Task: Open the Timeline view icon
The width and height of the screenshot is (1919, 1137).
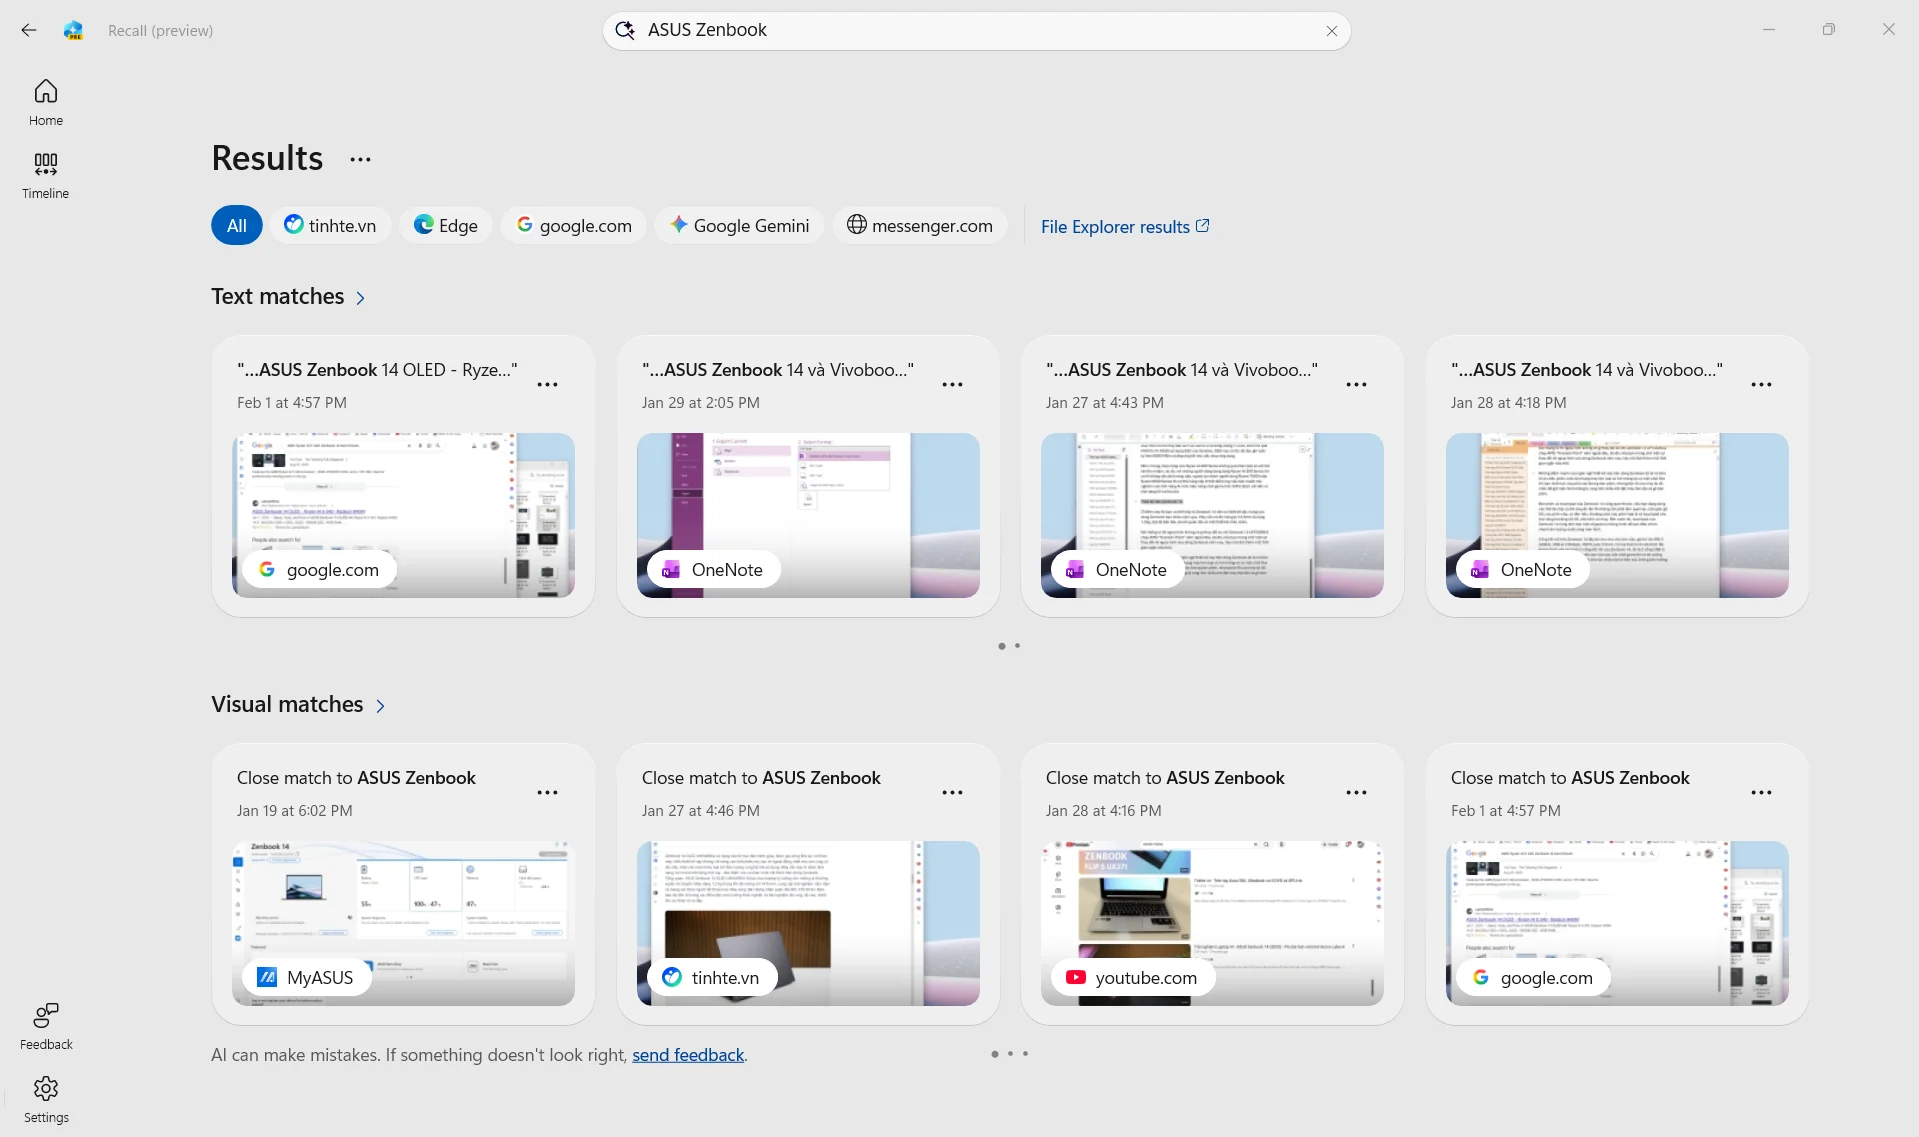Action: pos(45,175)
